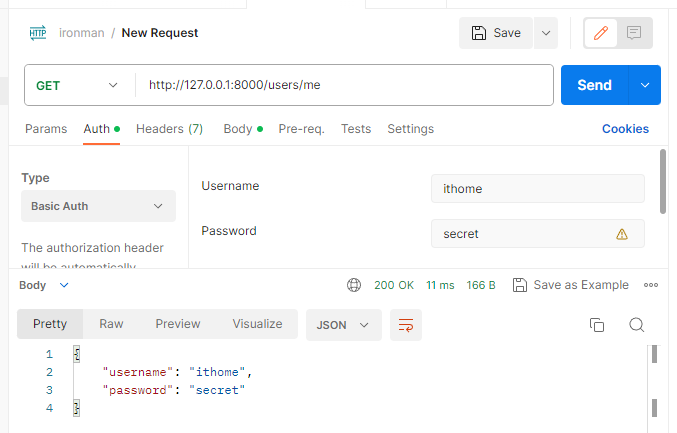Switch to the request Body tab
This screenshot has width=677, height=433.
click(243, 129)
